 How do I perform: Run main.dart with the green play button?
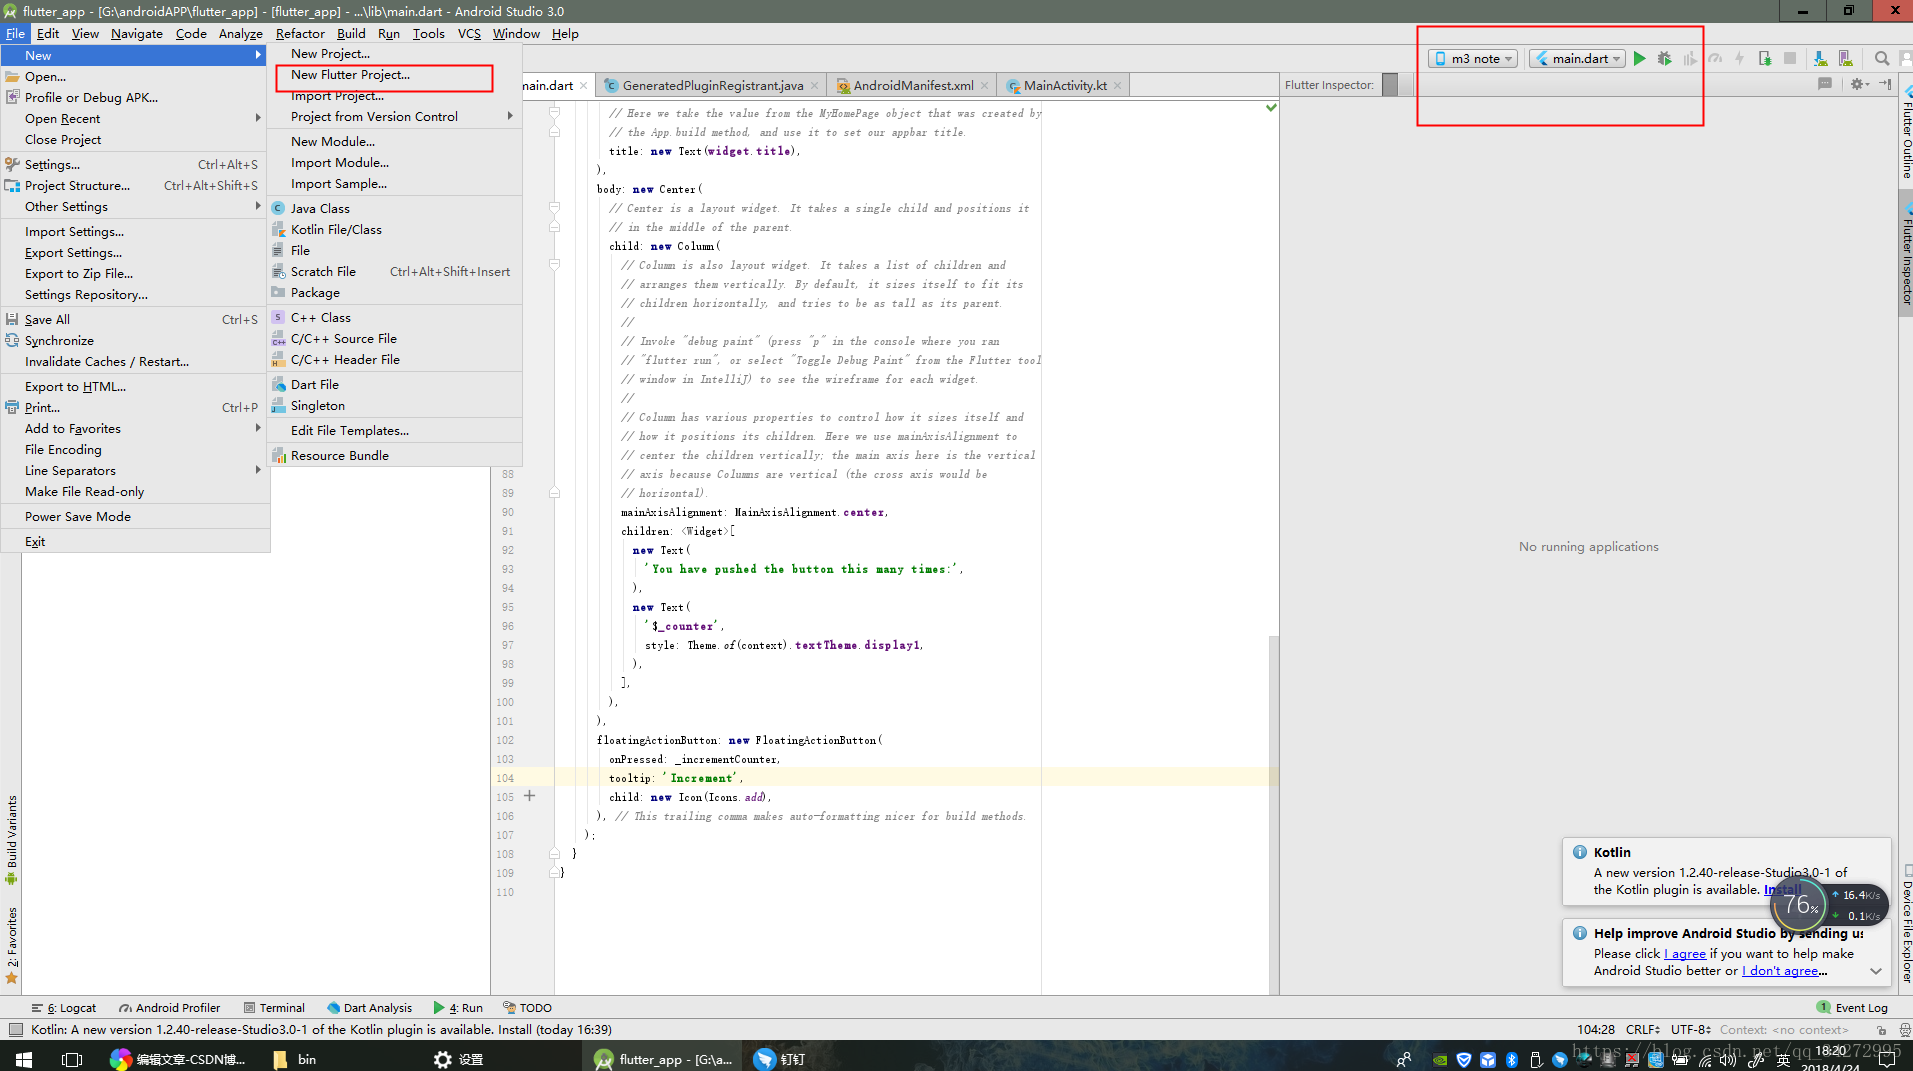pyautogui.click(x=1639, y=59)
